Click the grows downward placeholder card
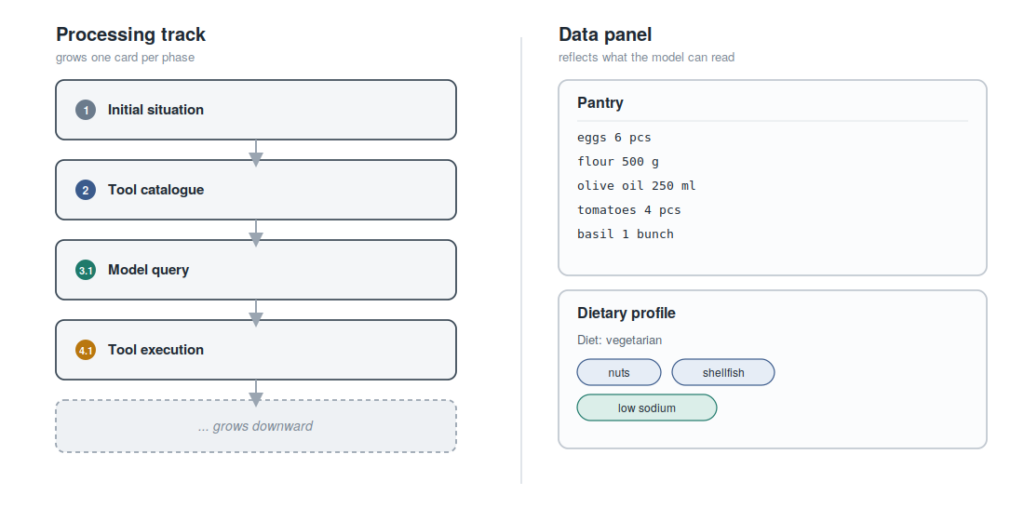 (256, 426)
